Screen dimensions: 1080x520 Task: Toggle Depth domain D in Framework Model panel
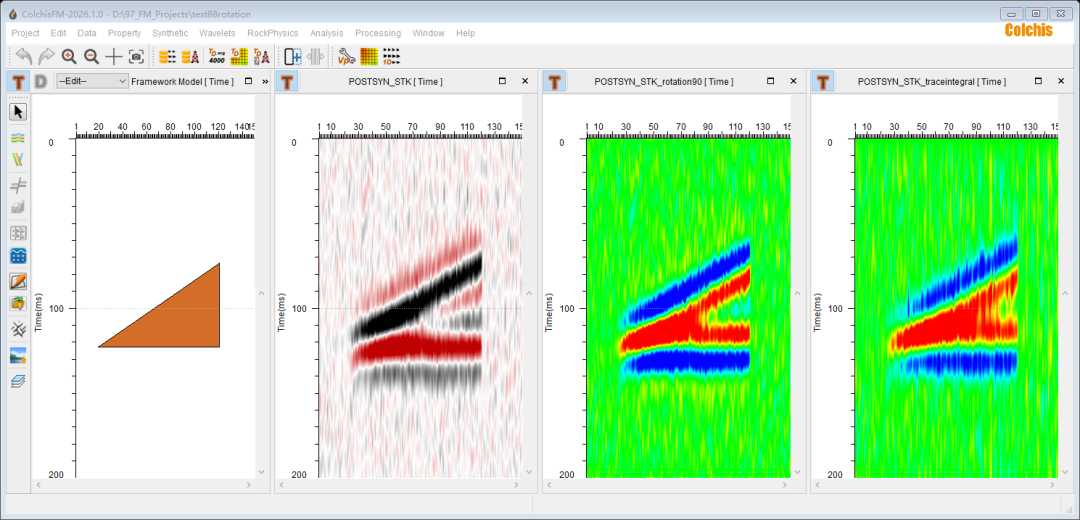pyautogui.click(x=41, y=81)
